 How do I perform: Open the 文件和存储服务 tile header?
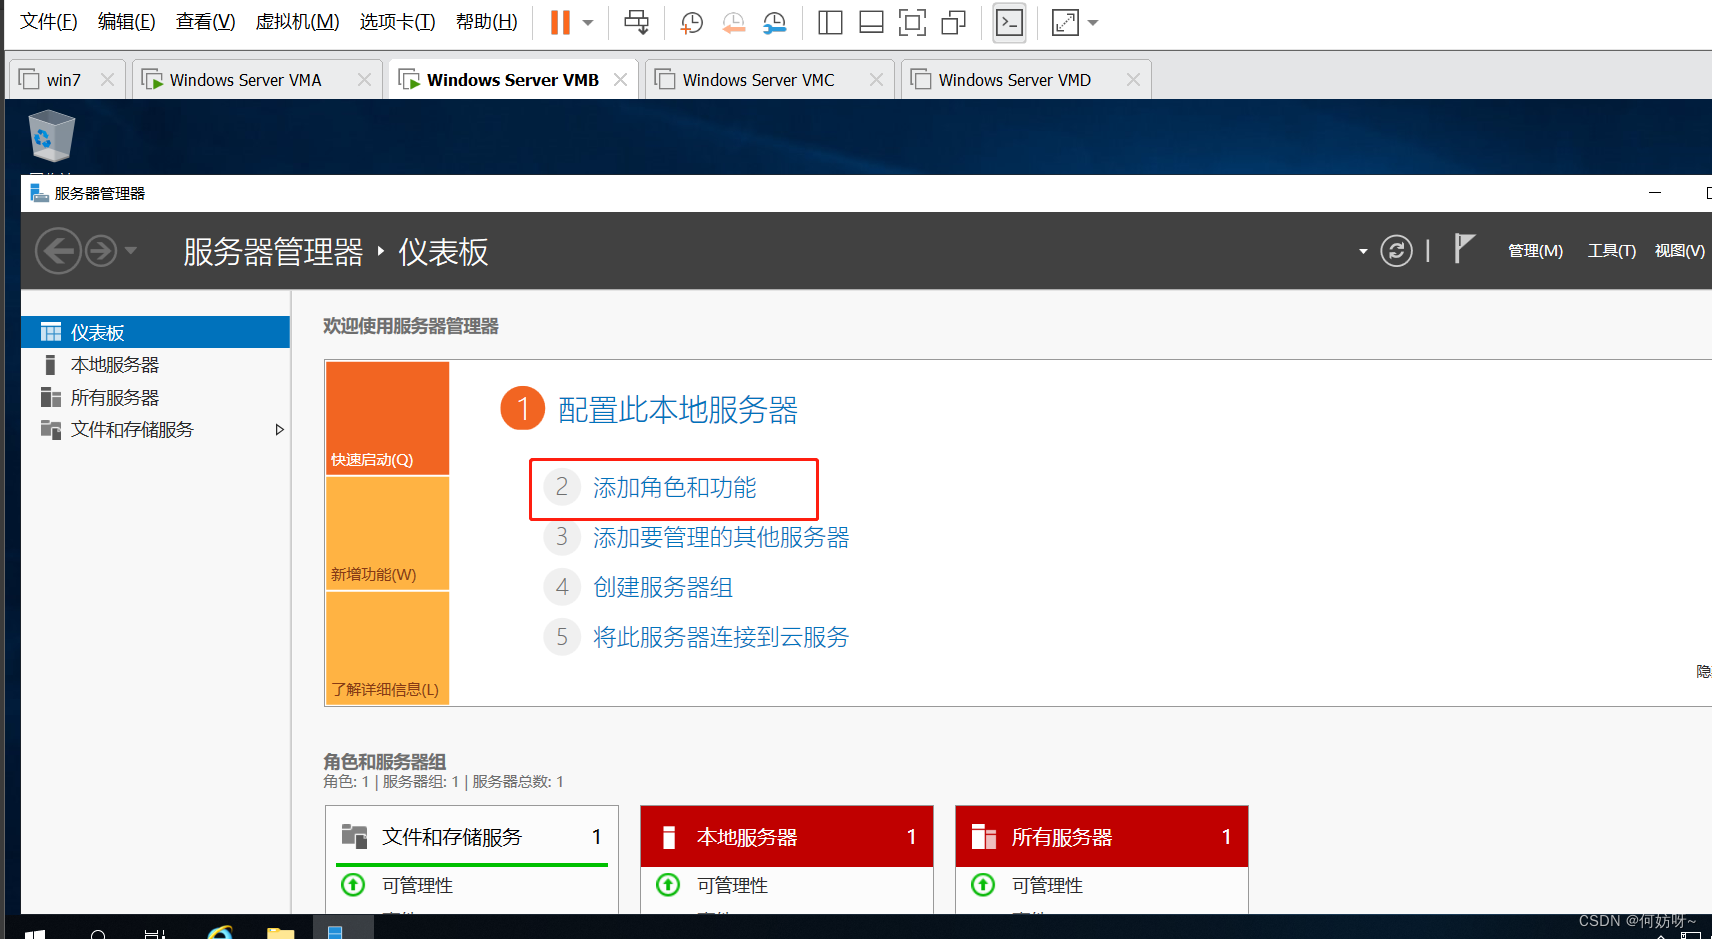coord(472,836)
